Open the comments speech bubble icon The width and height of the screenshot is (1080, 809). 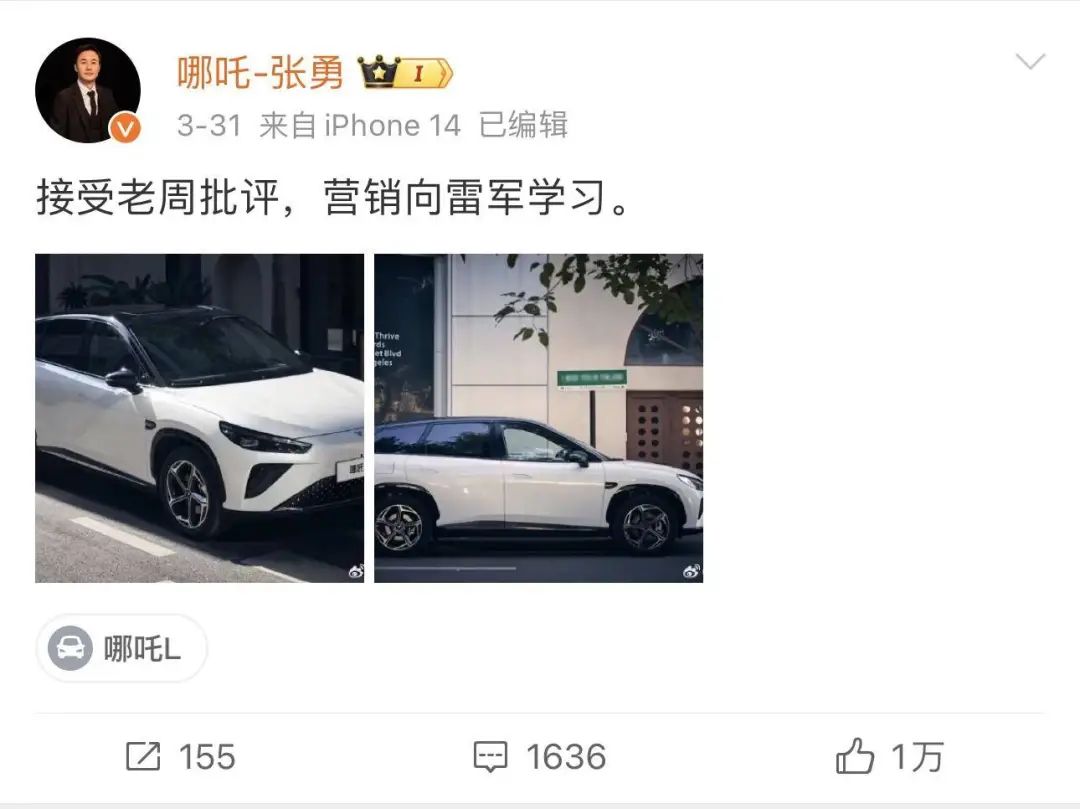[x=490, y=757]
